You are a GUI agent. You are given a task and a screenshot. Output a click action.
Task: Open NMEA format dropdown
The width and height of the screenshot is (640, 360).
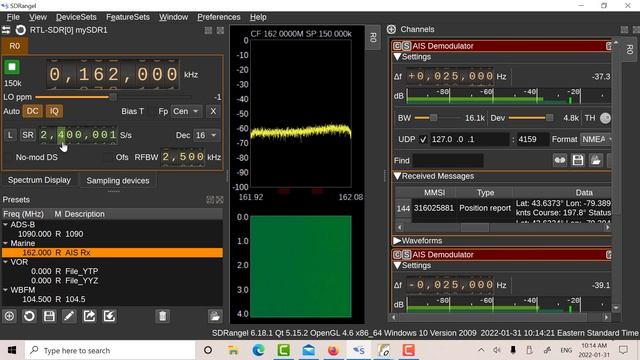(597, 139)
